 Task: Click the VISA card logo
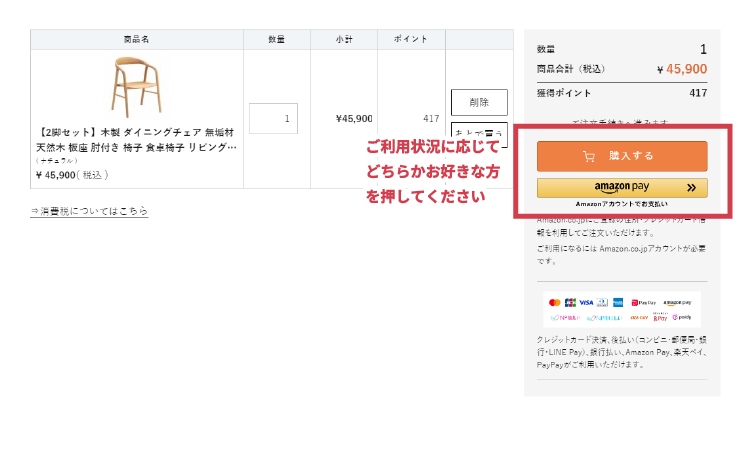(586, 303)
